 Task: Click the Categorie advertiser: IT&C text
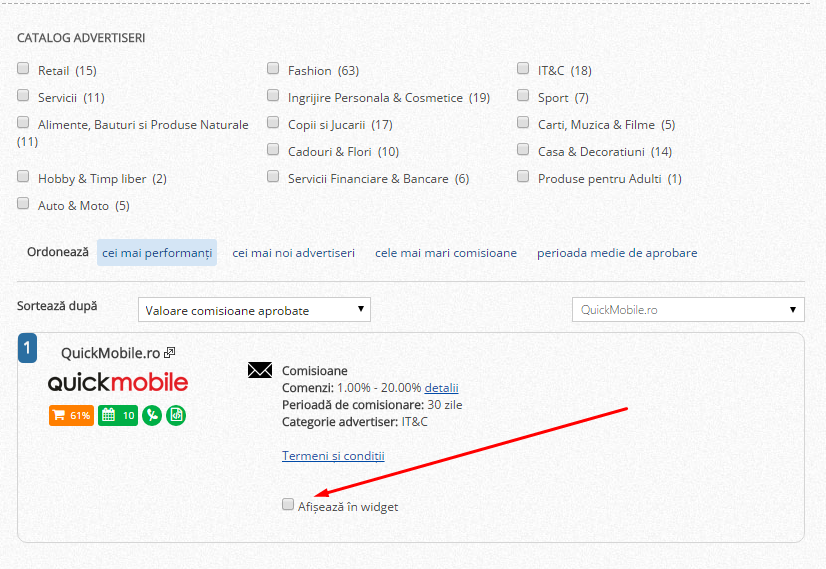(x=355, y=421)
